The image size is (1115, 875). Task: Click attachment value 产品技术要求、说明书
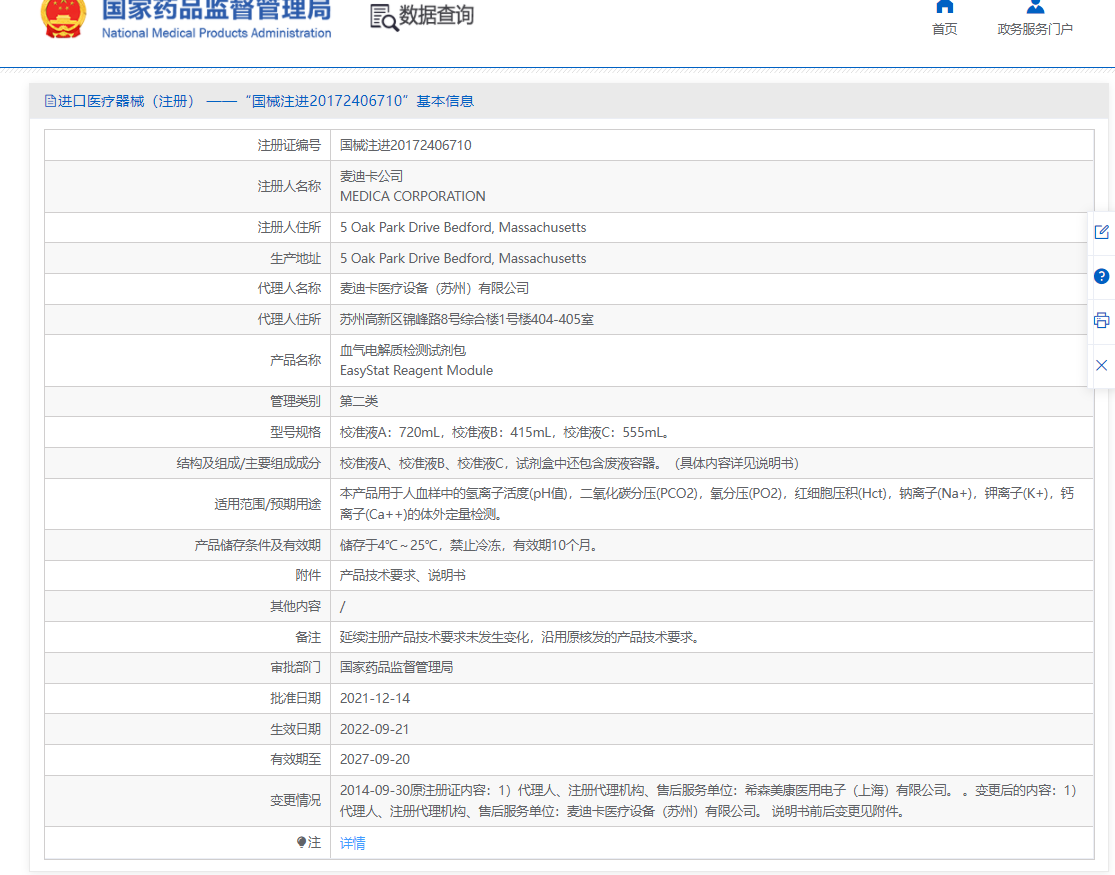[x=402, y=575]
